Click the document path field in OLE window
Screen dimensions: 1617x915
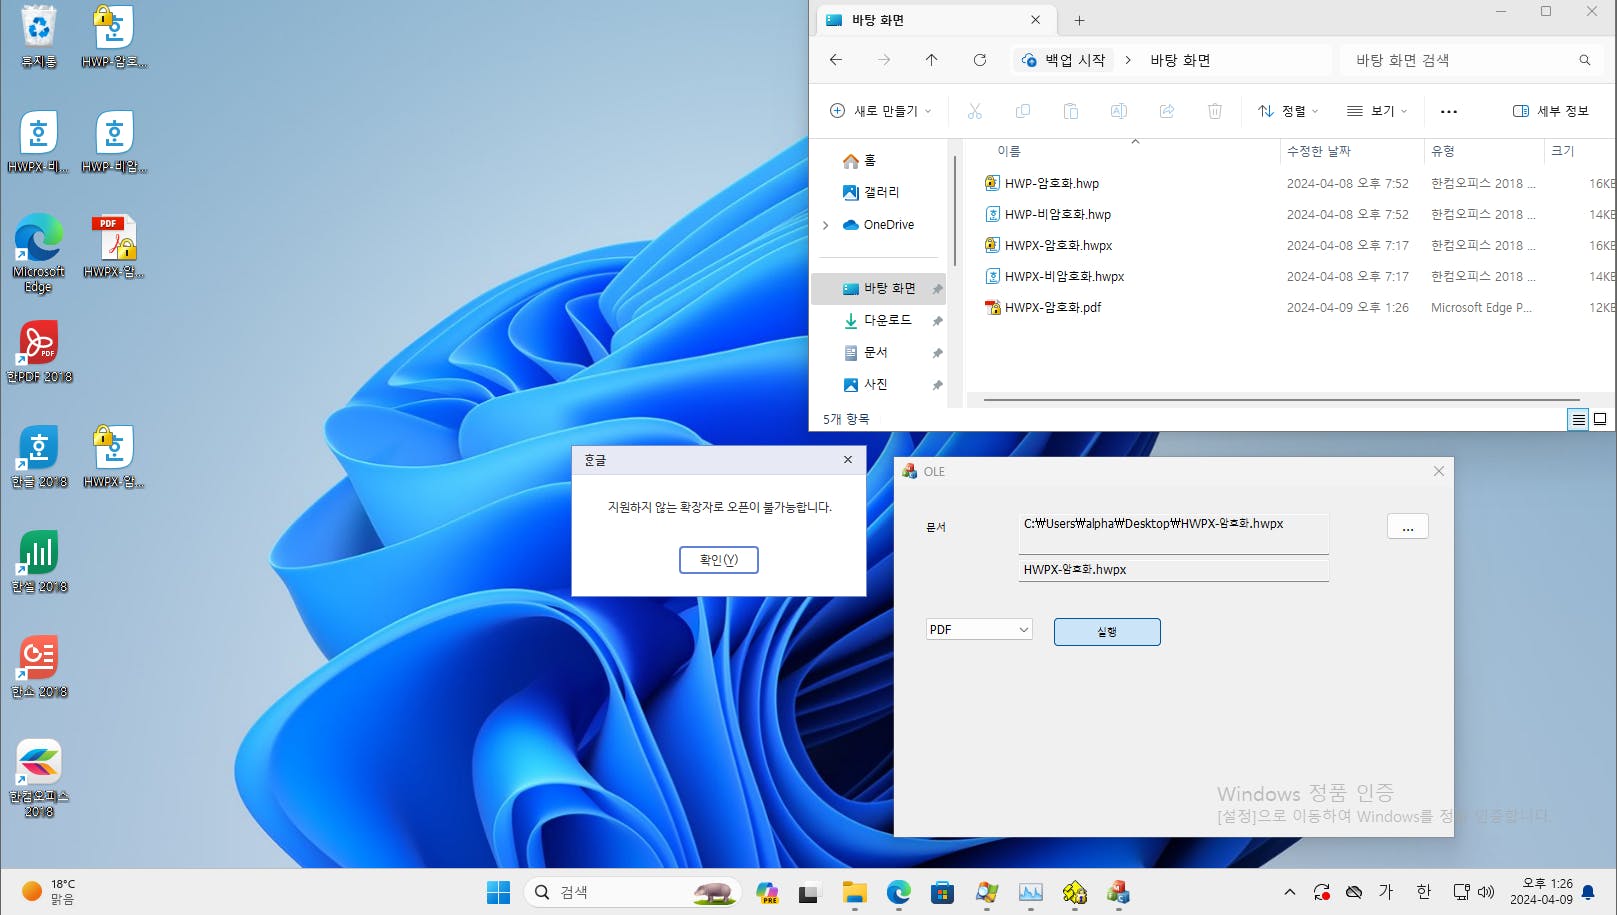tap(1174, 534)
